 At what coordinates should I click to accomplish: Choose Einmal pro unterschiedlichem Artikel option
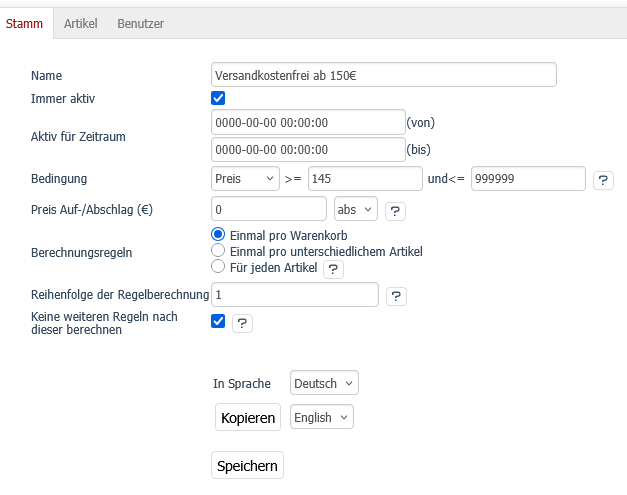click(x=219, y=251)
